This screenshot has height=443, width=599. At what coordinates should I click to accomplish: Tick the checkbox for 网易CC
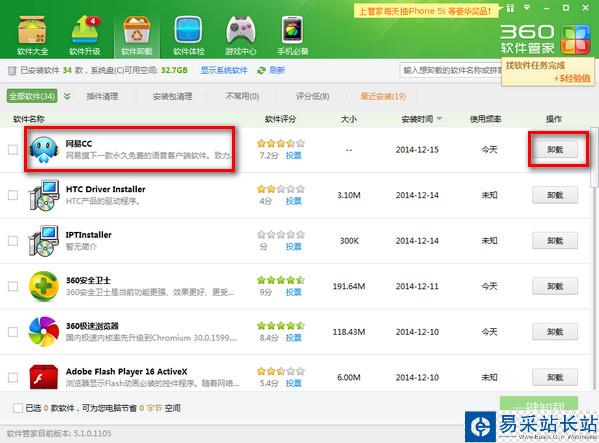point(13,149)
